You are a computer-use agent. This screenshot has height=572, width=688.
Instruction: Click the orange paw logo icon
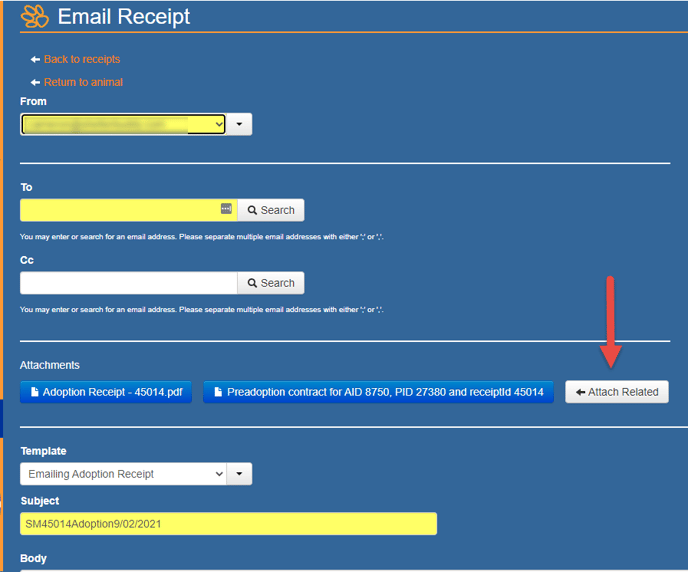coord(36,16)
